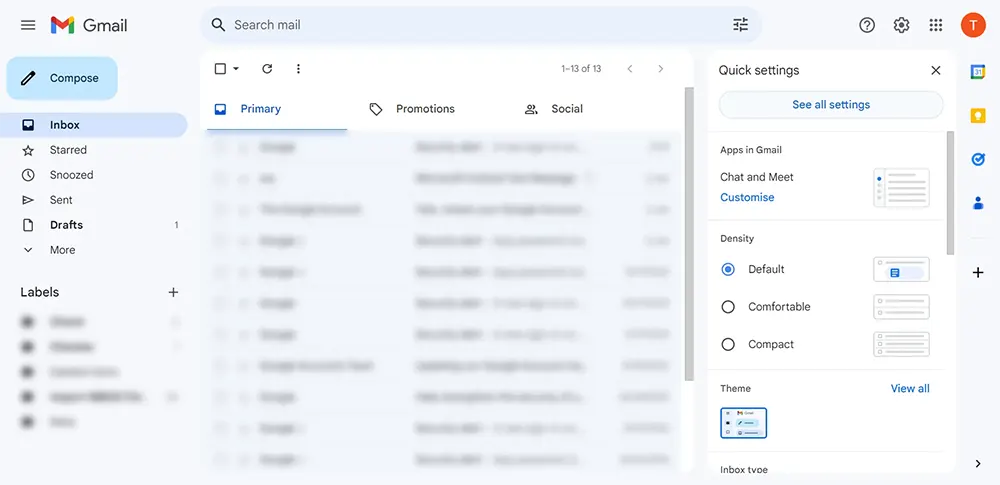1000x485 pixels.
Task: Switch to the Promotions tab
Action: (x=424, y=109)
